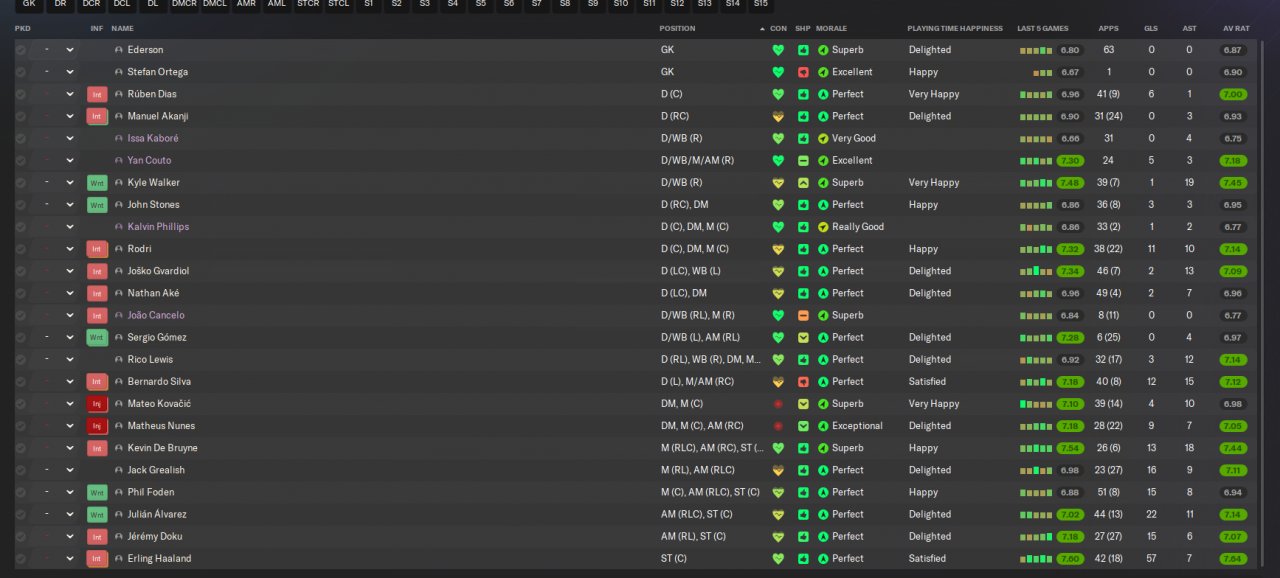Click Ederson's green condition heart icon
This screenshot has width=1280, height=578.
tap(778, 50)
